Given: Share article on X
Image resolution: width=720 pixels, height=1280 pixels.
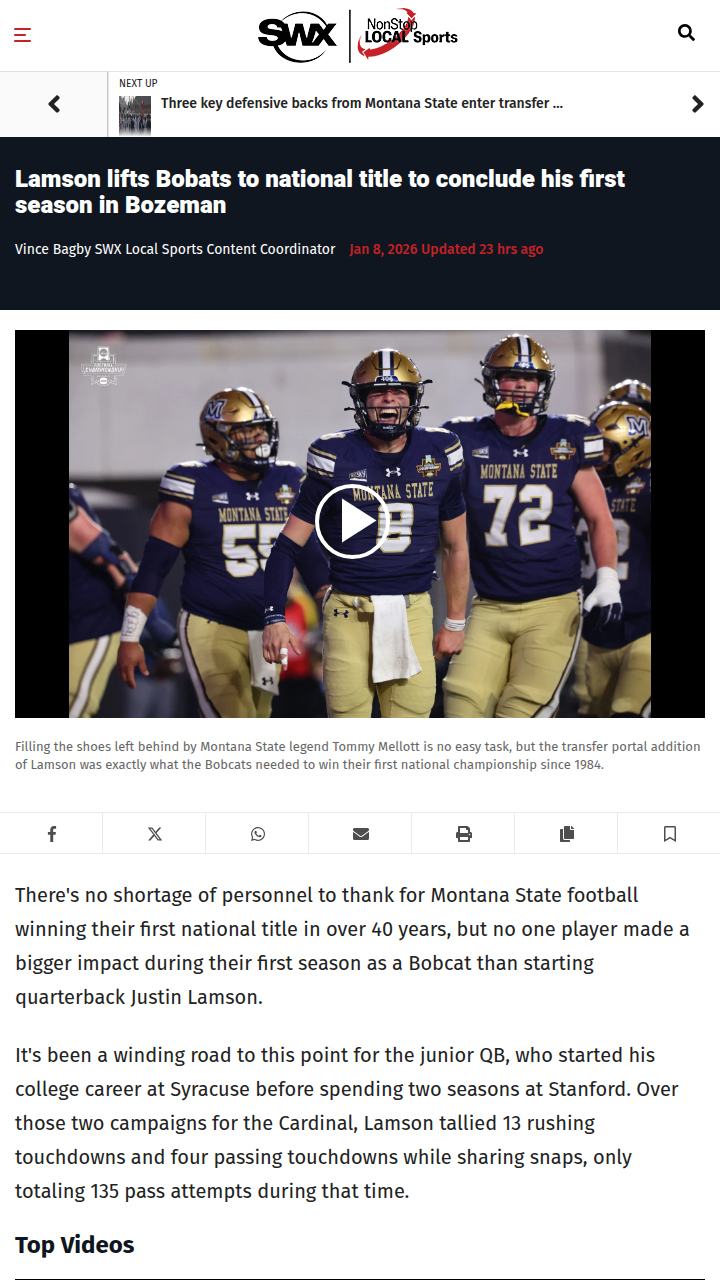Looking at the screenshot, I should pyautogui.click(x=154, y=833).
